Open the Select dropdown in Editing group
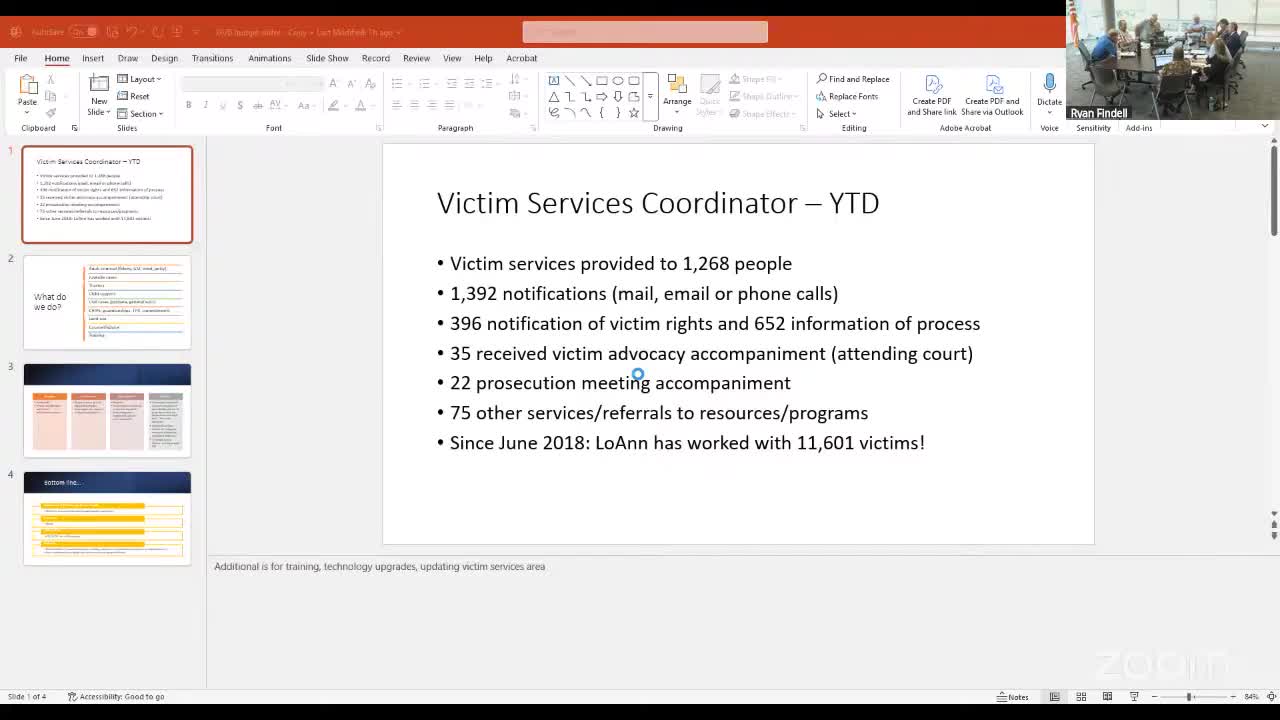Image resolution: width=1280 pixels, height=720 pixels. click(x=838, y=114)
